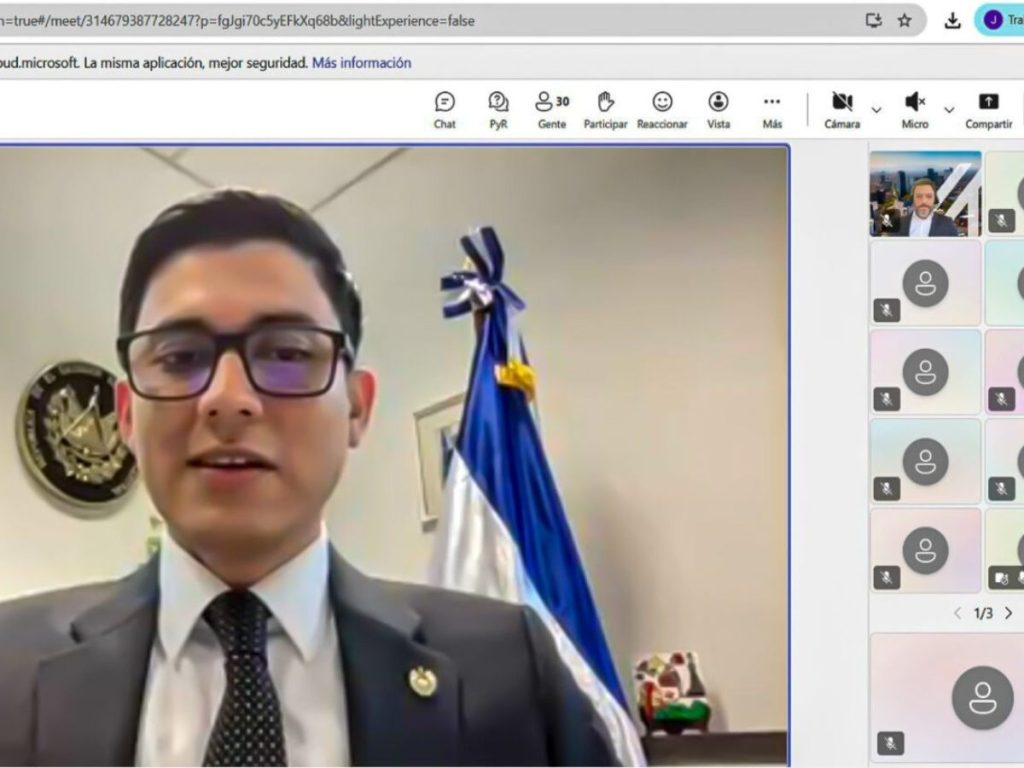
Task: Click the install app icon in address bar
Action: click(x=874, y=21)
